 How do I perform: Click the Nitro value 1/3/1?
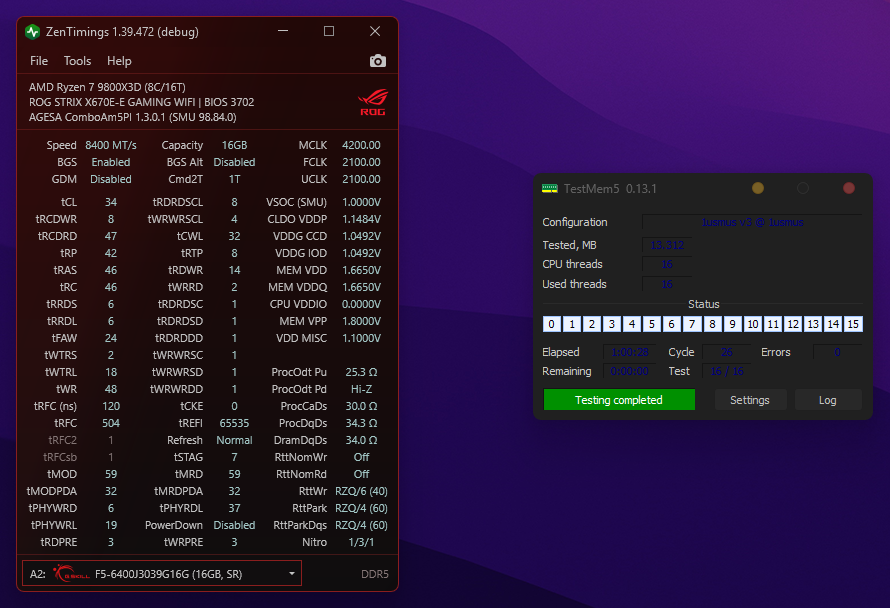coord(361,542)
